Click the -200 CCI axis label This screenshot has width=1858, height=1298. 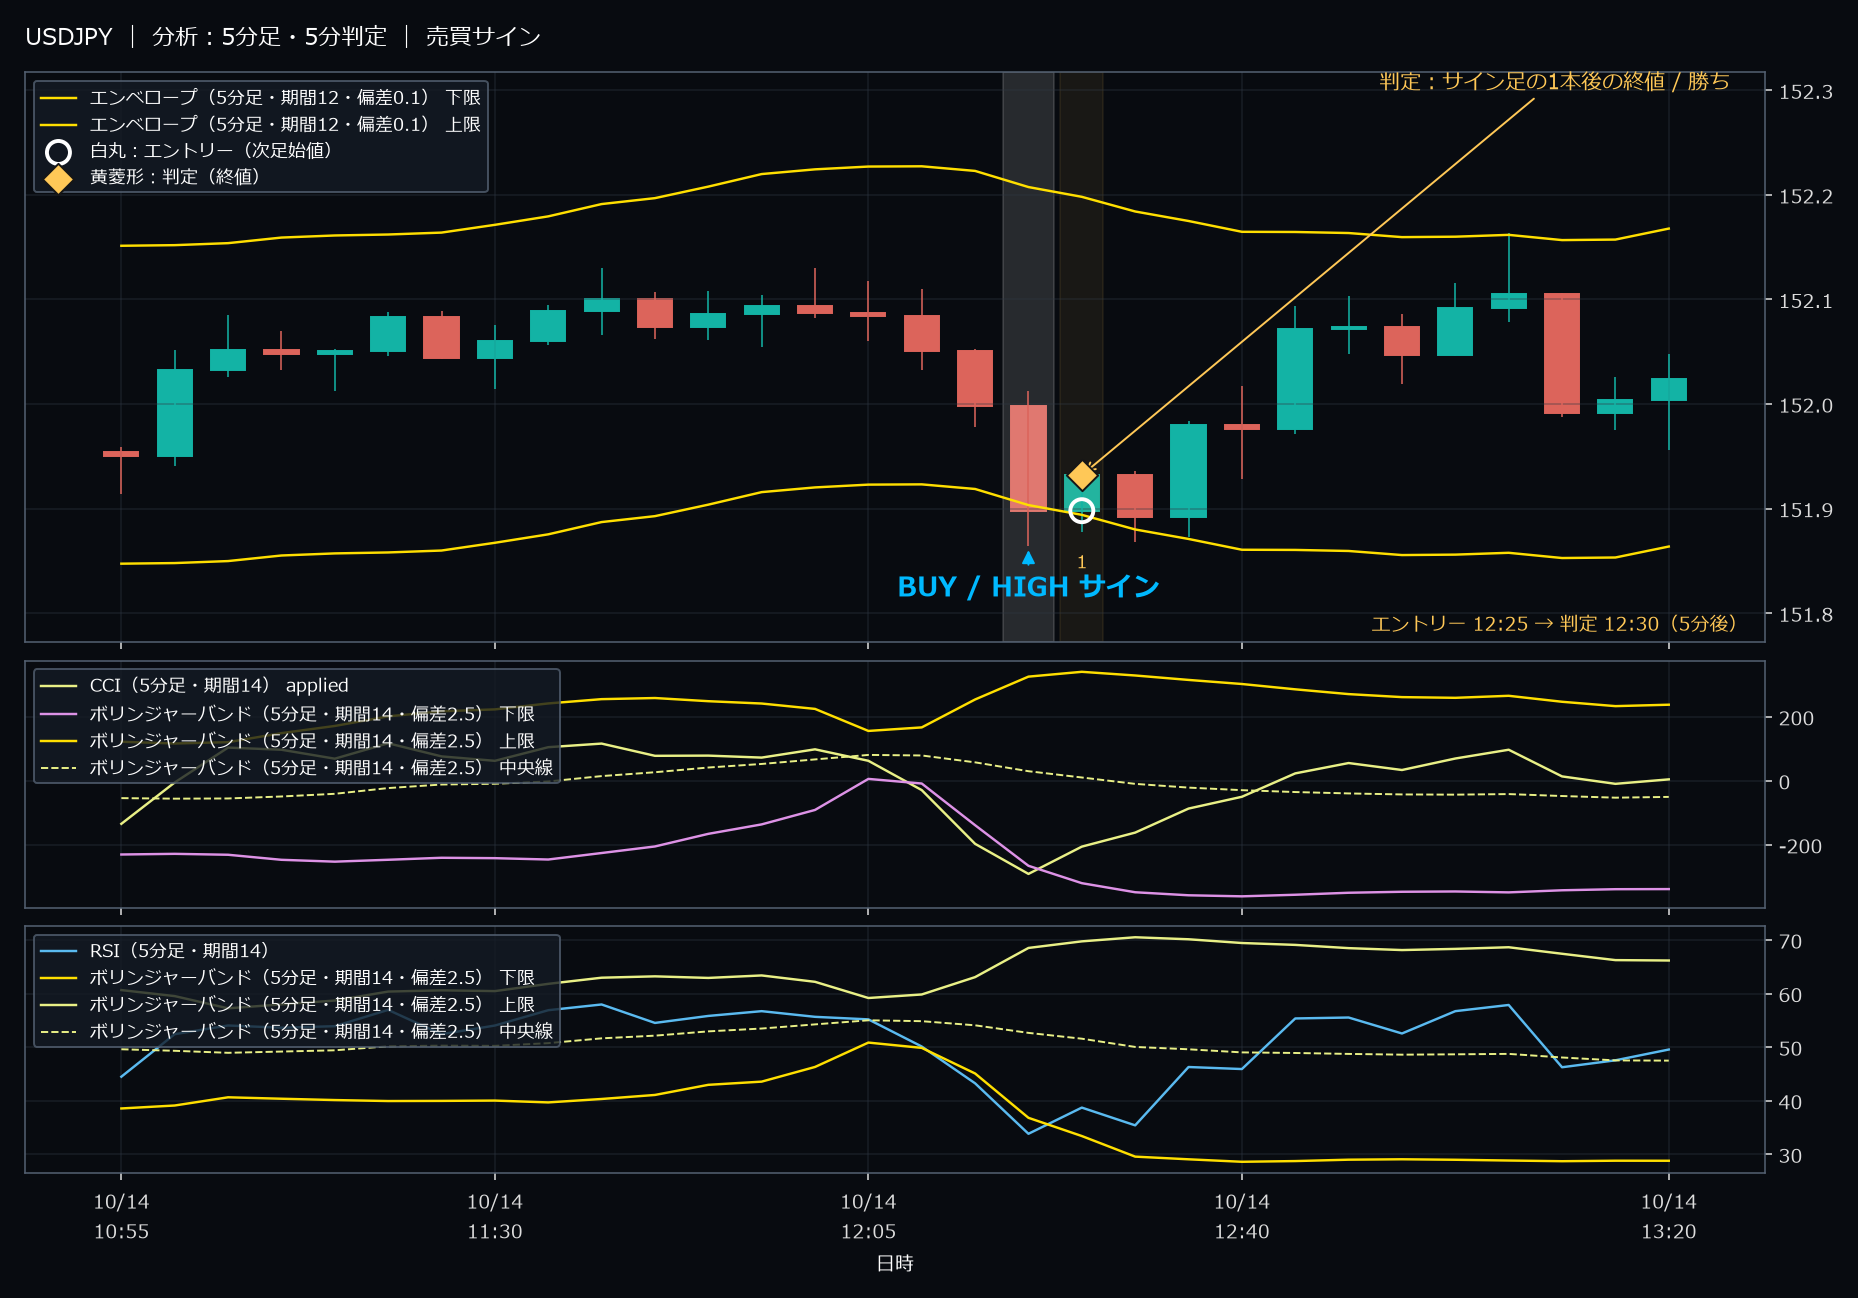click(1800, 846)
